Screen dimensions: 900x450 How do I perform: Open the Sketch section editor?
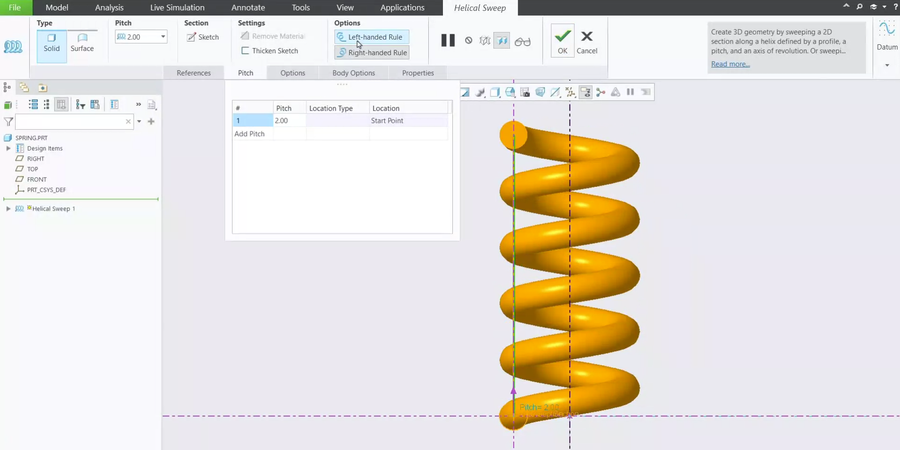point(202,37)
